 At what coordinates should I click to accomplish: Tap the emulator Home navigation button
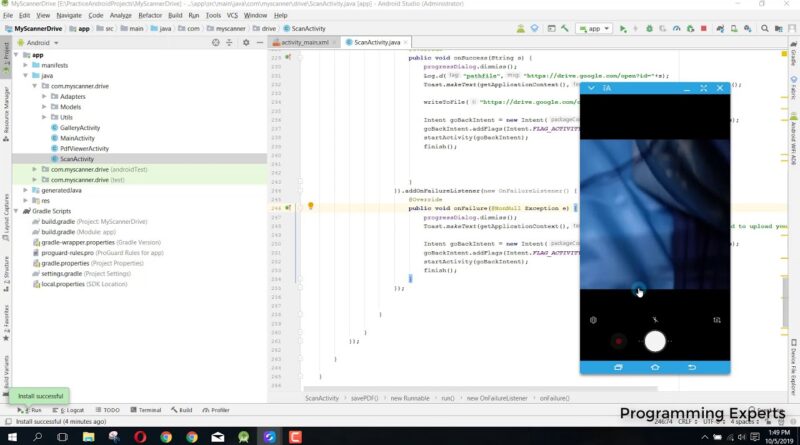tap(655, 367)
